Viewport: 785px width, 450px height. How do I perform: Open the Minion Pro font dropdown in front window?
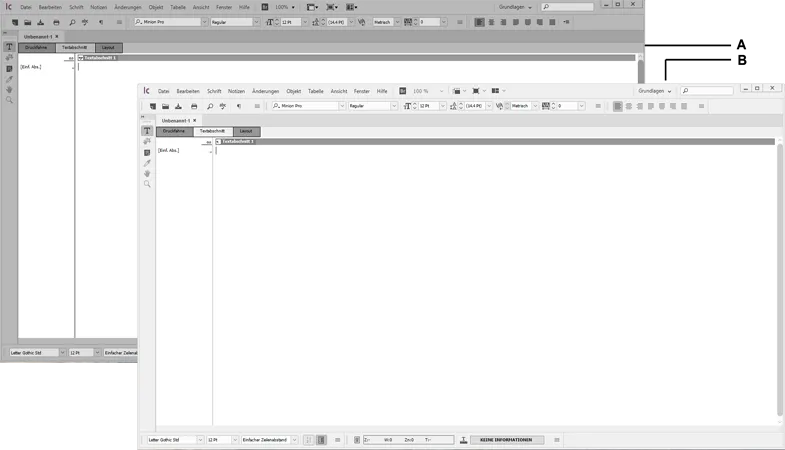coord(342,106)
